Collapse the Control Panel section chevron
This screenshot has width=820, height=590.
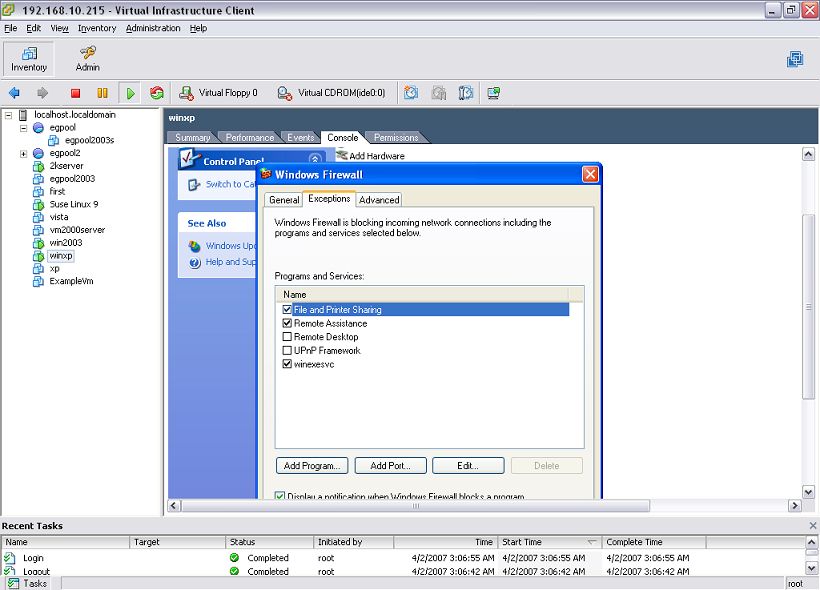coord(315,158)
